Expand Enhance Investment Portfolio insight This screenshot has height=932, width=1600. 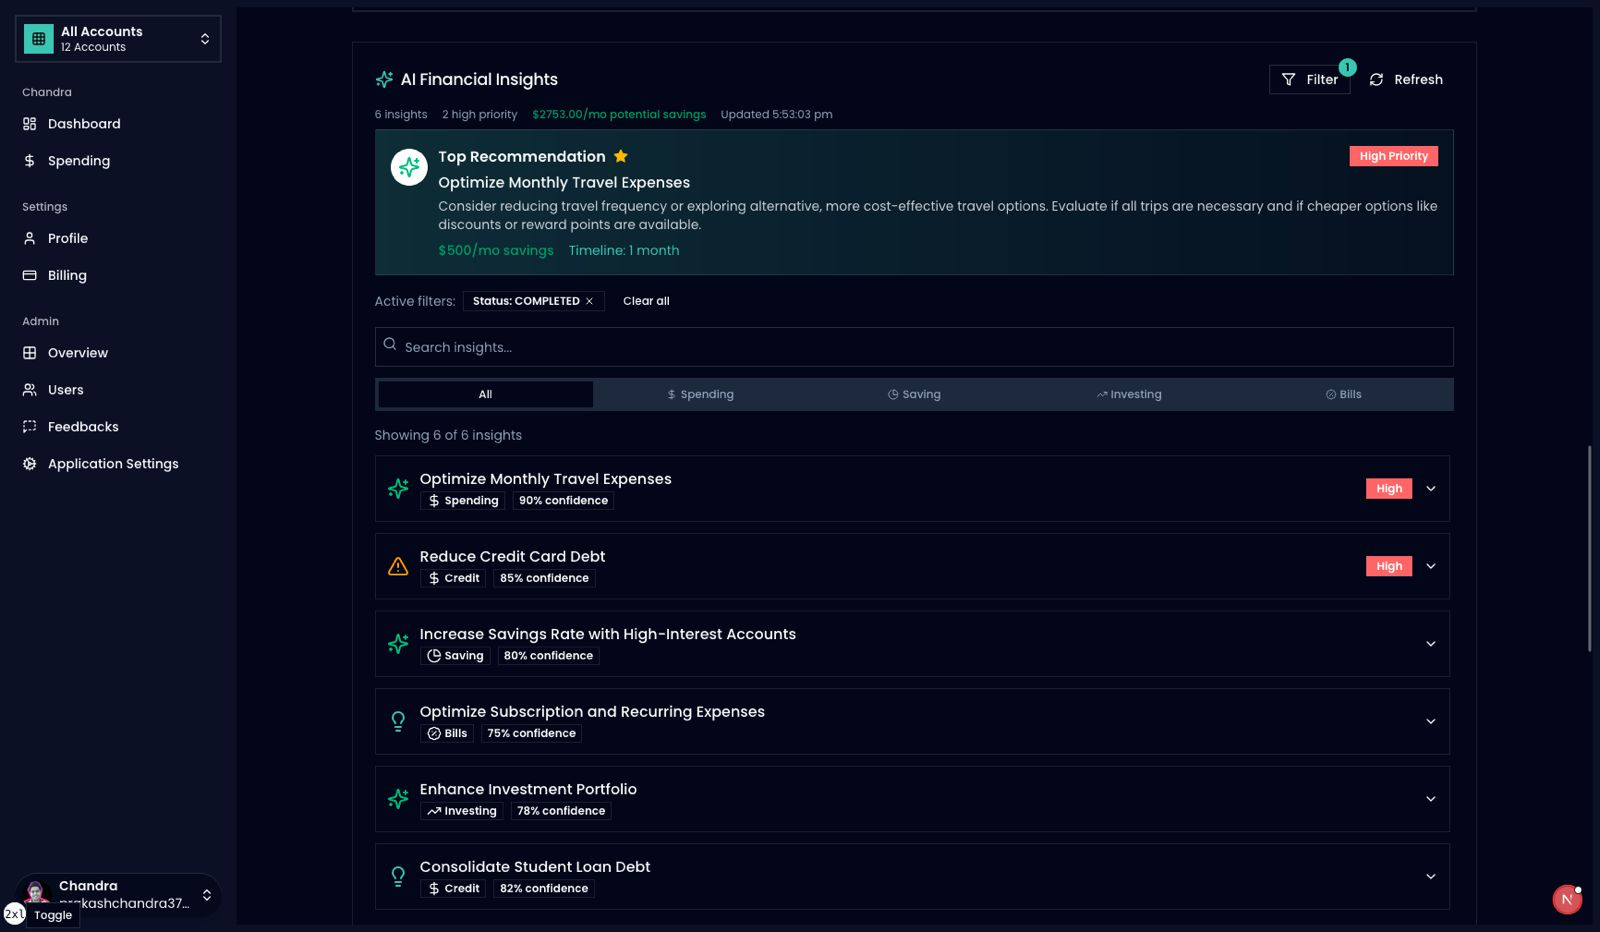pyautogui.click(x=1430, y=799)
